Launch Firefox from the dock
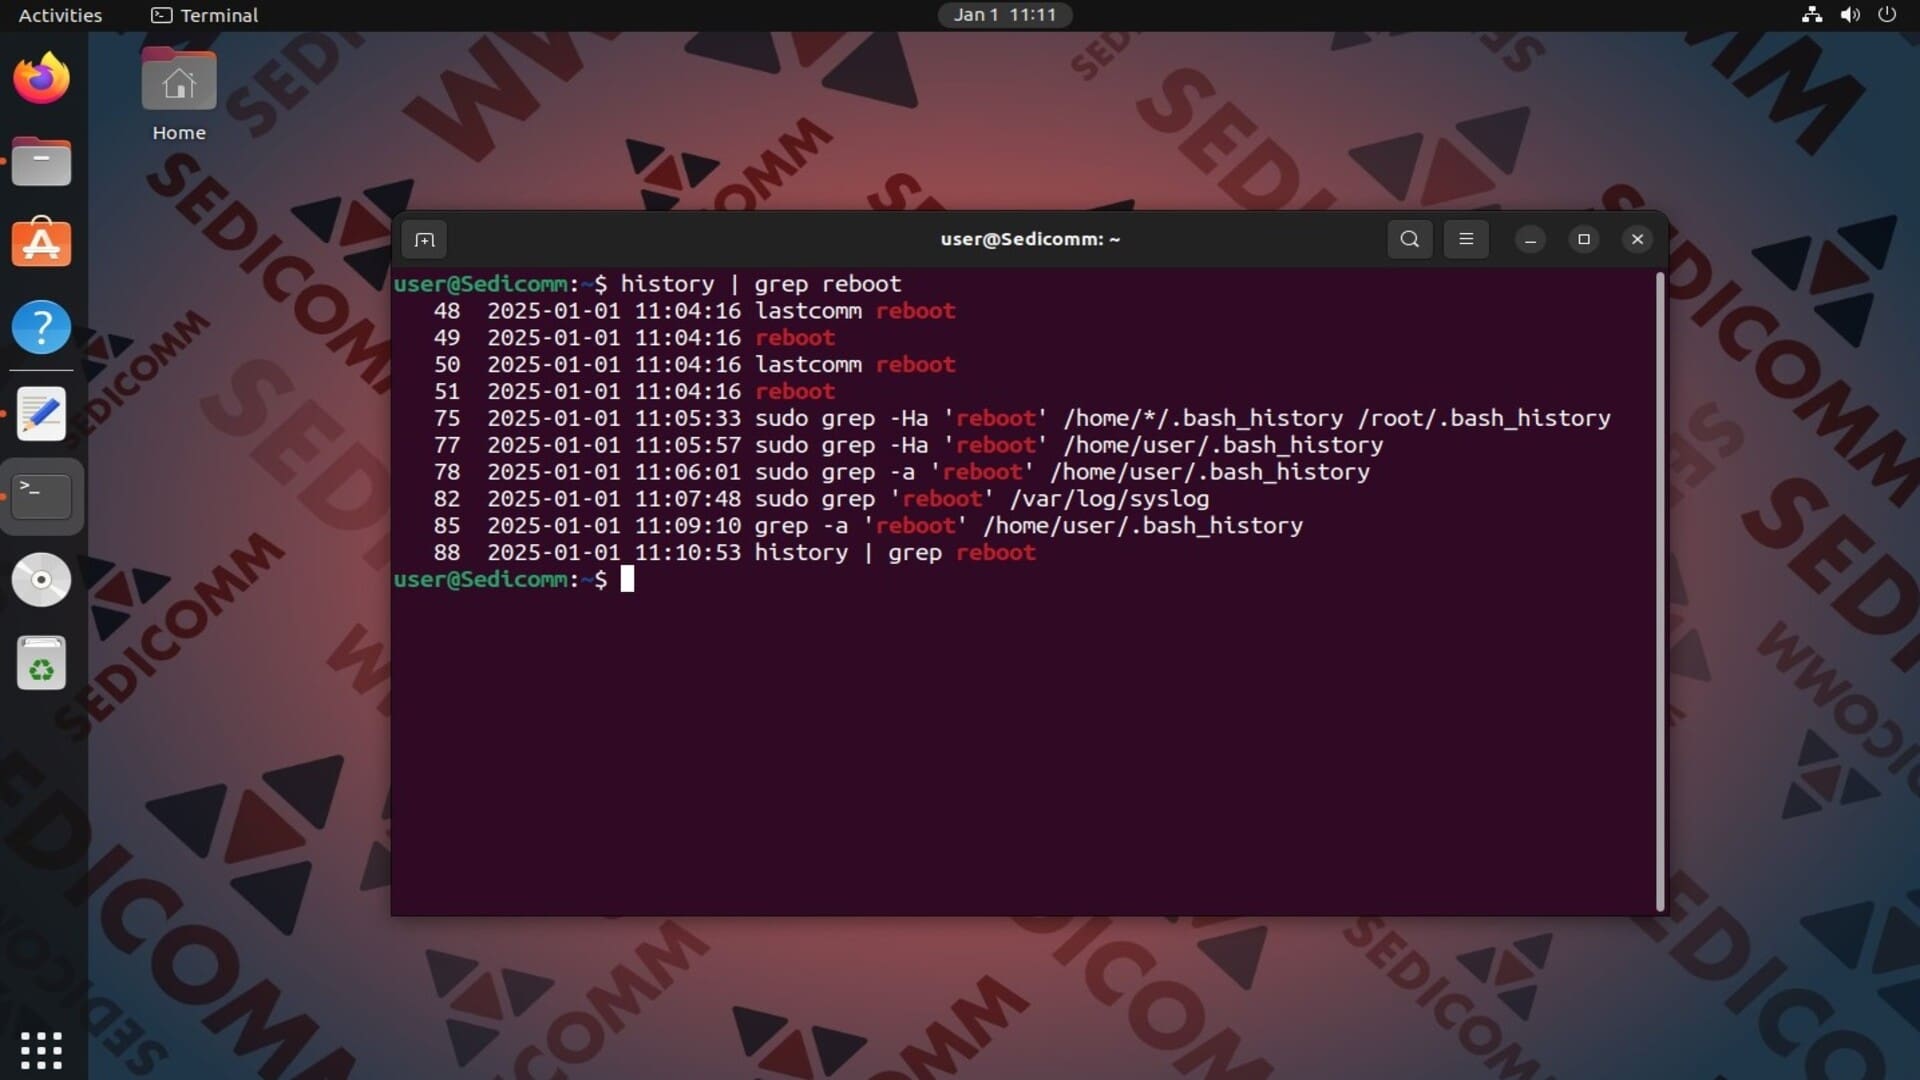Image resolution: width=1920 pixels, height=1080 pixels. 41,79
